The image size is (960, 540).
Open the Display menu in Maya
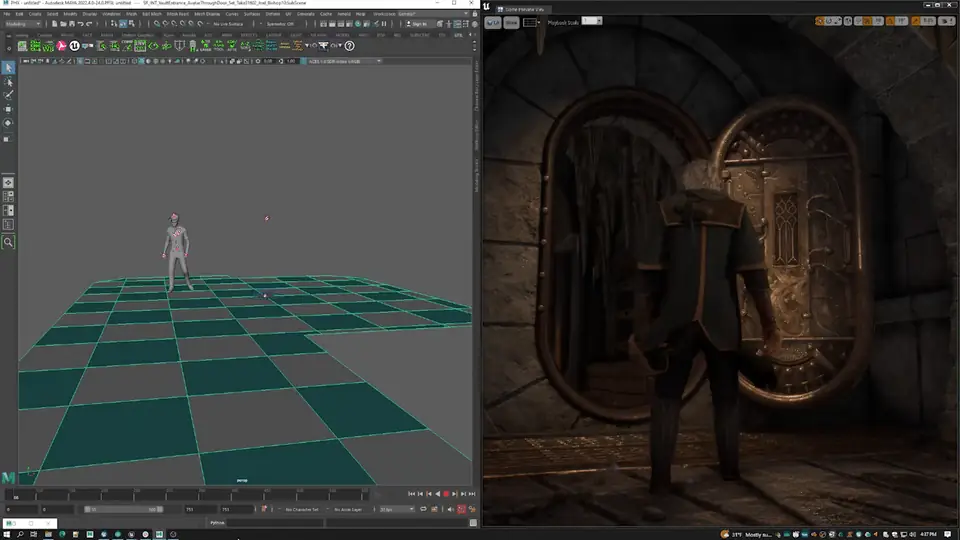click(89, 13)
